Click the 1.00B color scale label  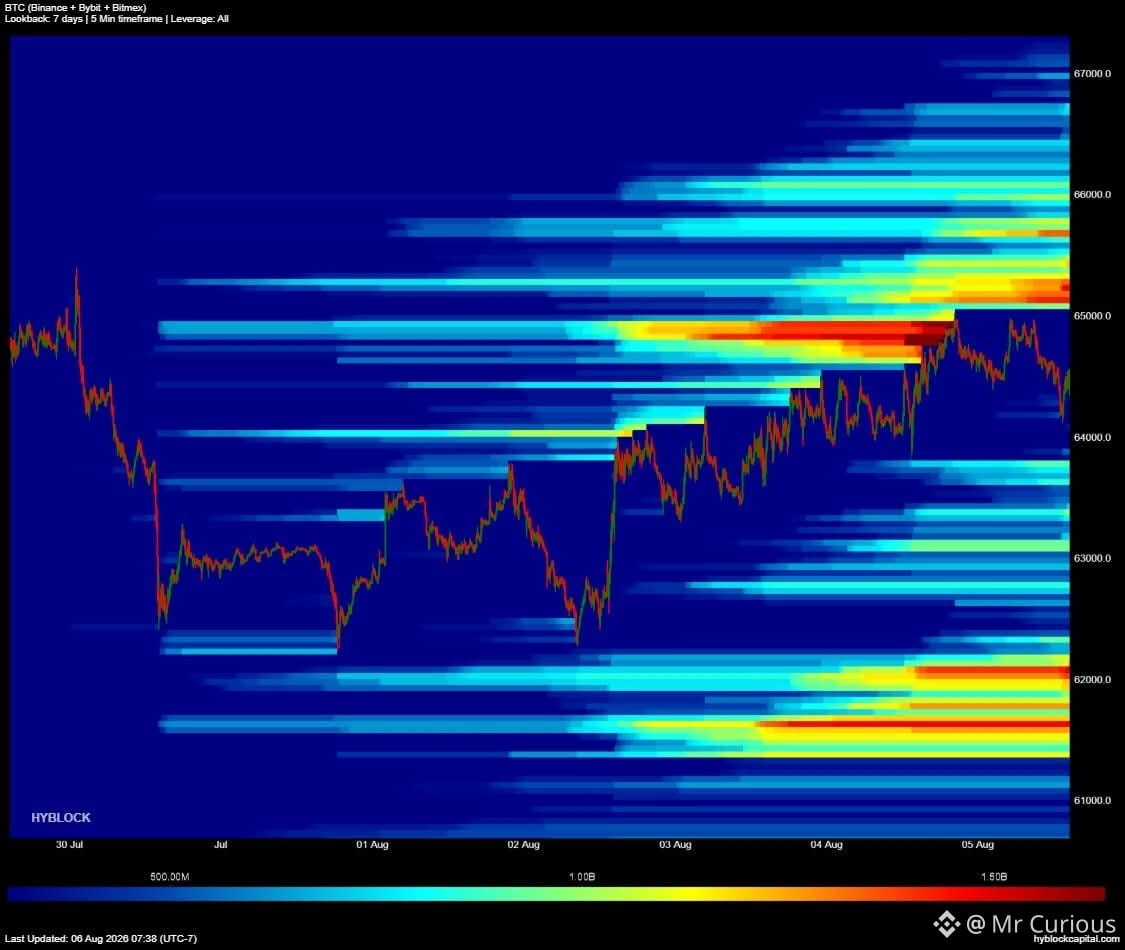(x=582, y=877)
